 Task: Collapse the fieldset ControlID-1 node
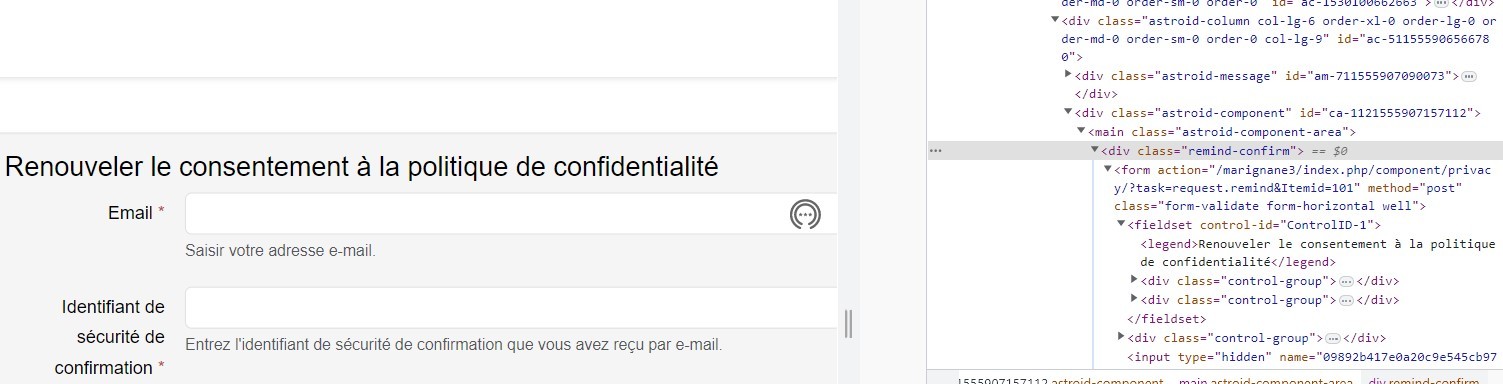click(1121, 224)
